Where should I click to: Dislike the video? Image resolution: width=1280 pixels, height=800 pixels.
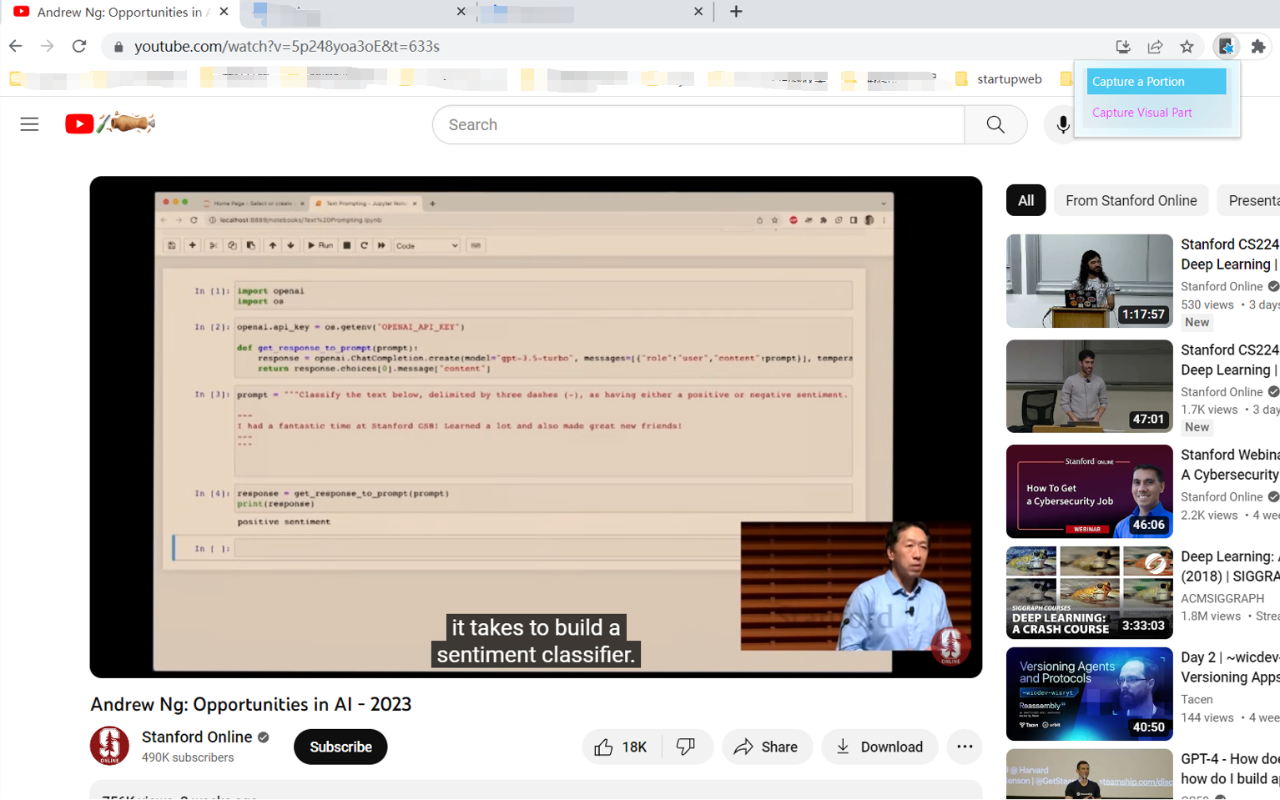coord(686,747)
